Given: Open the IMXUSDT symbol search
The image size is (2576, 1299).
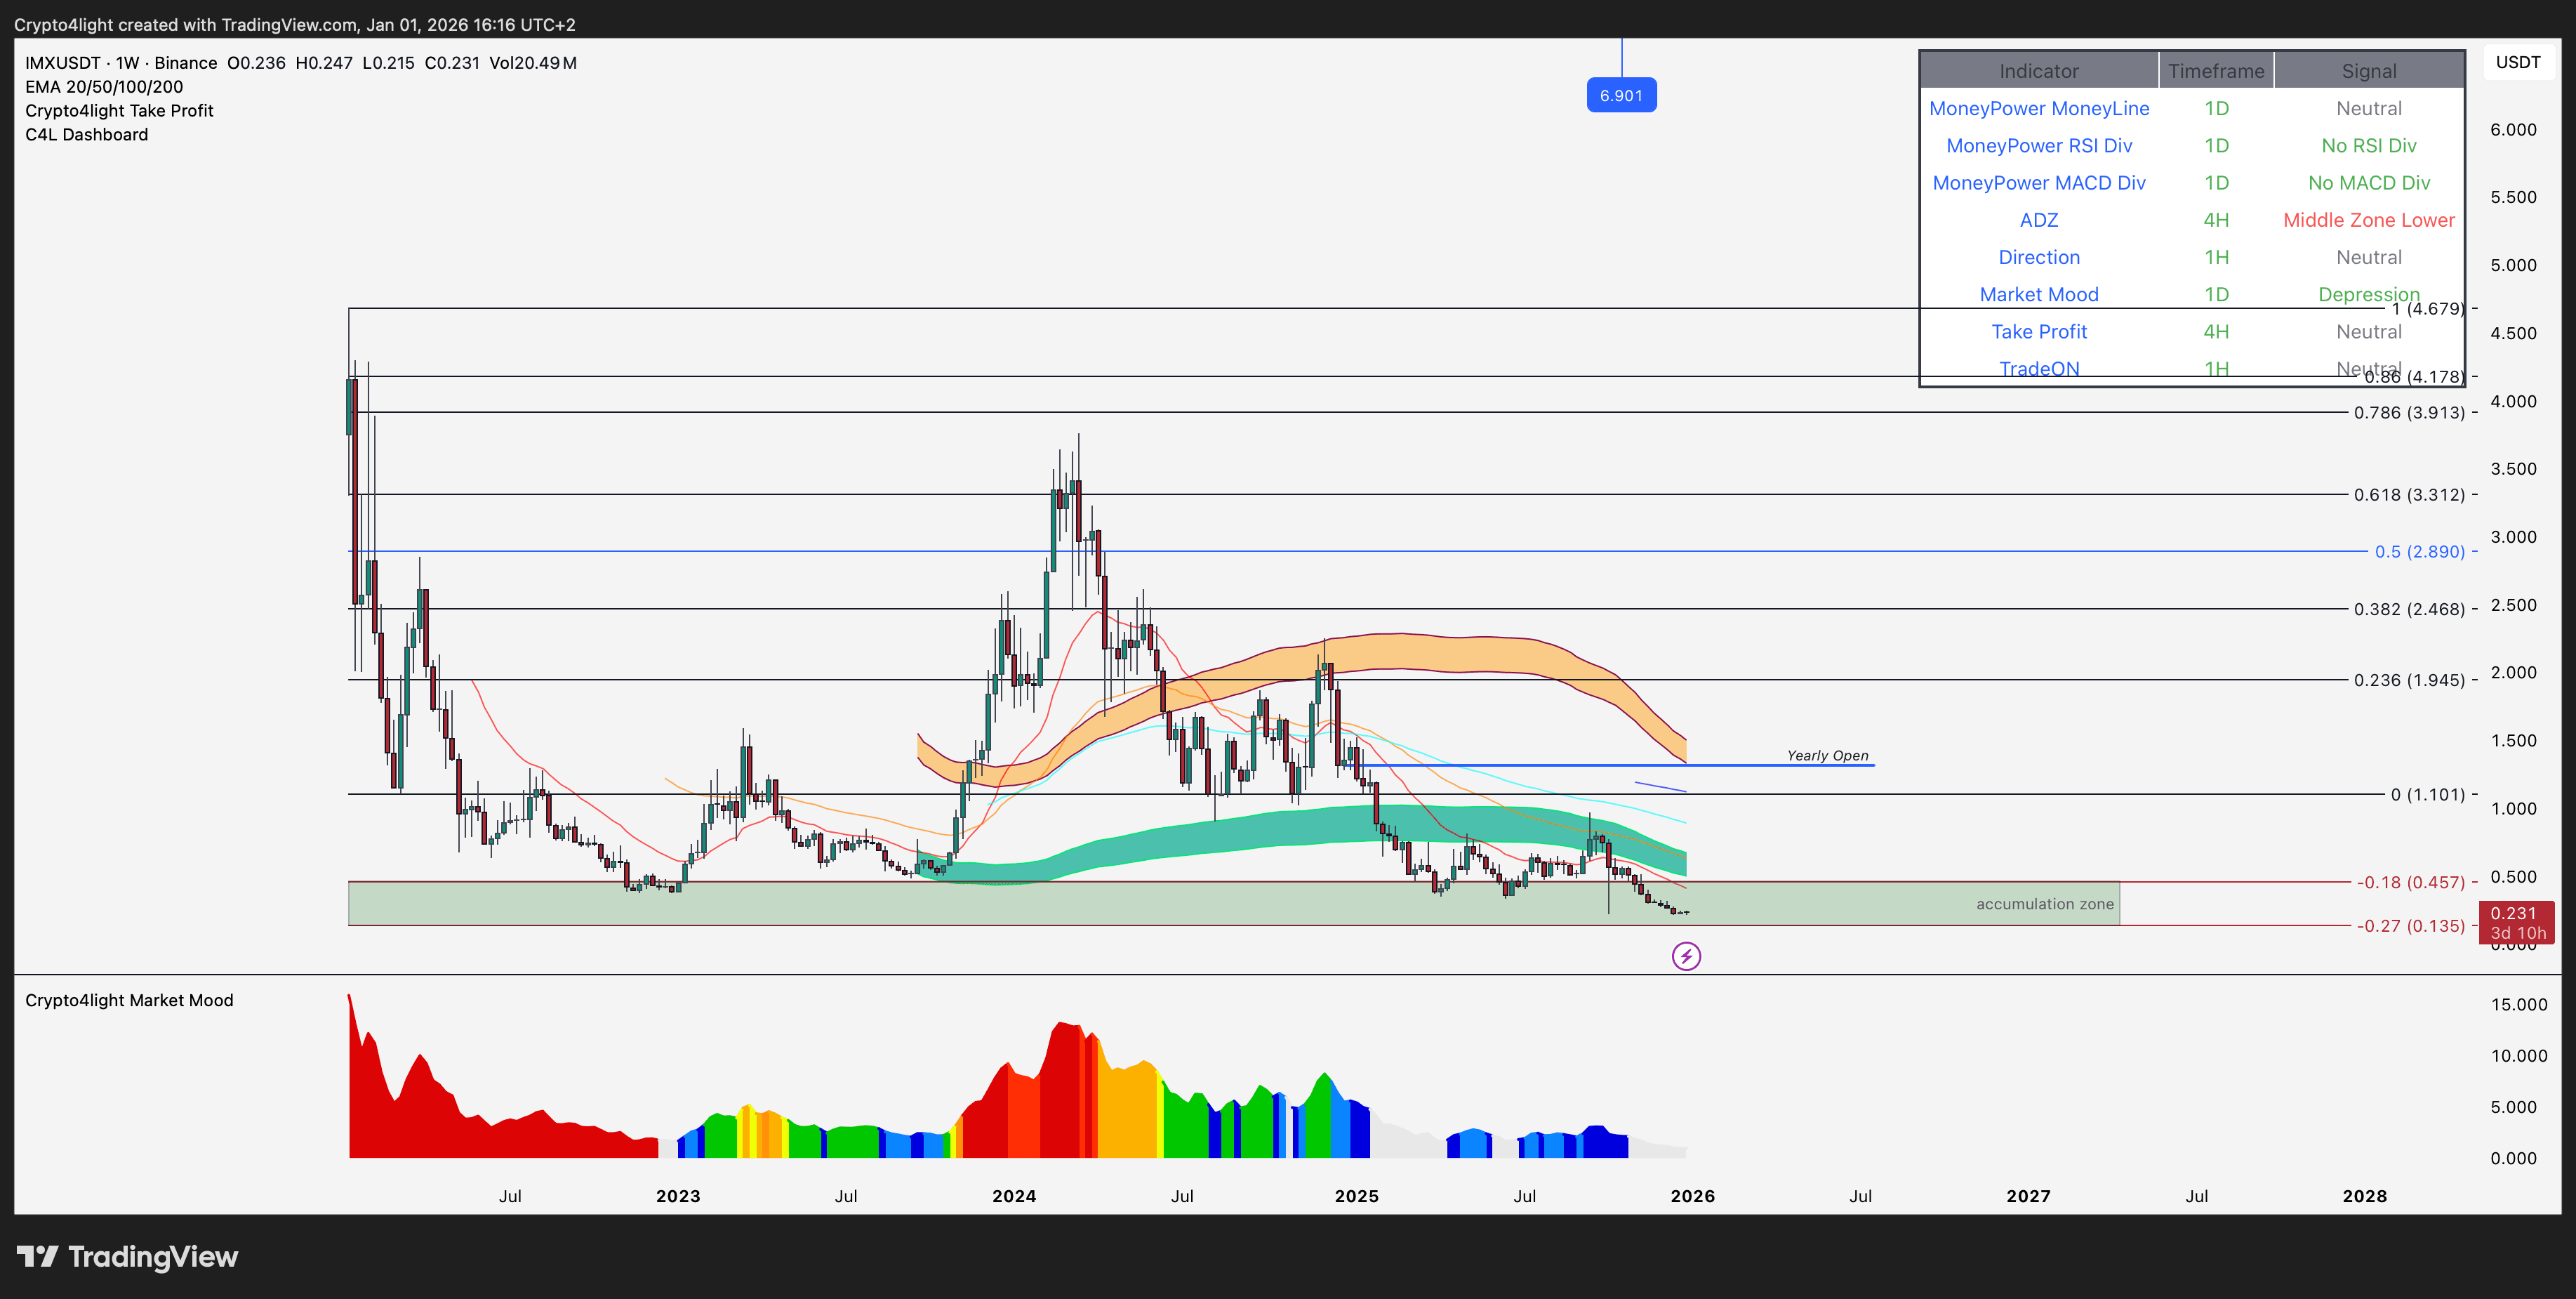Looking at the screenshot, I should click(x=64, y=62).
